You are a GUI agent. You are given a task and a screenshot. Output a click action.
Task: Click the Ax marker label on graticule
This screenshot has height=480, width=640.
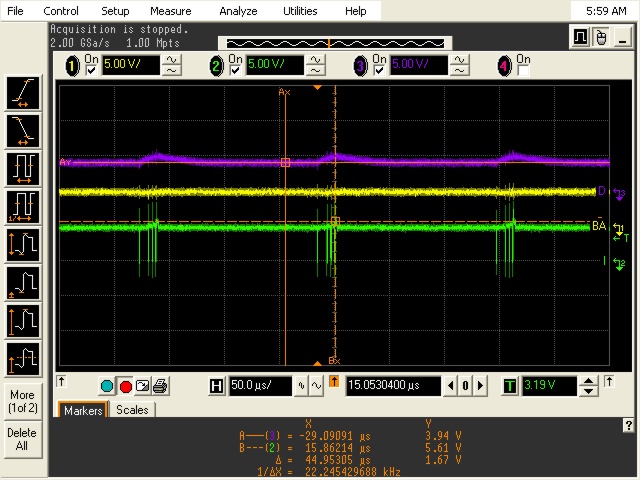pos(284,92)
